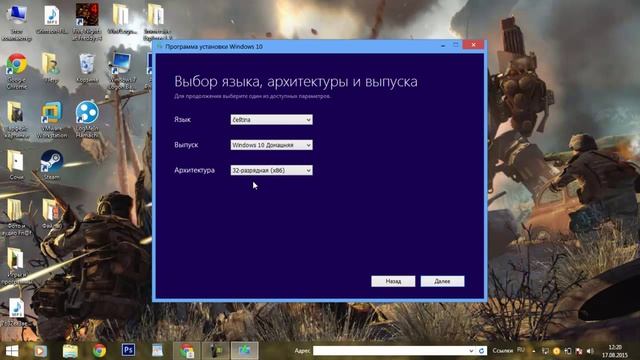Minimize the Windows 10 setup window

pyautogui.click(x=443, y=45)
